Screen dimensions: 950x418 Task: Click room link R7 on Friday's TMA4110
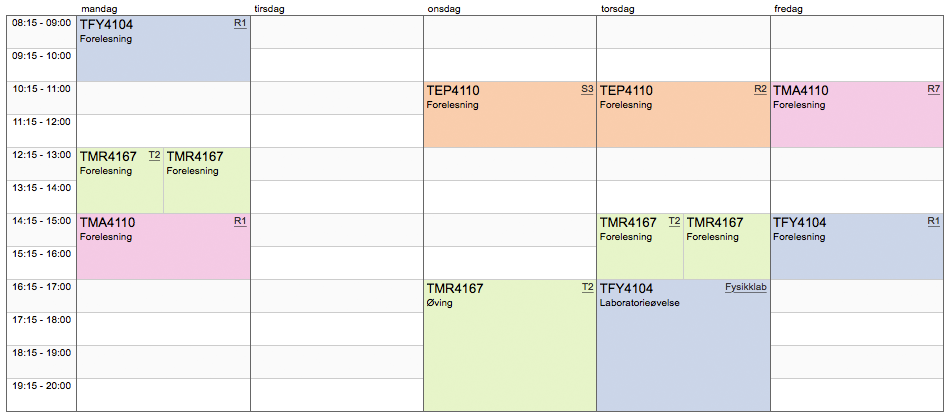[933, 89]
